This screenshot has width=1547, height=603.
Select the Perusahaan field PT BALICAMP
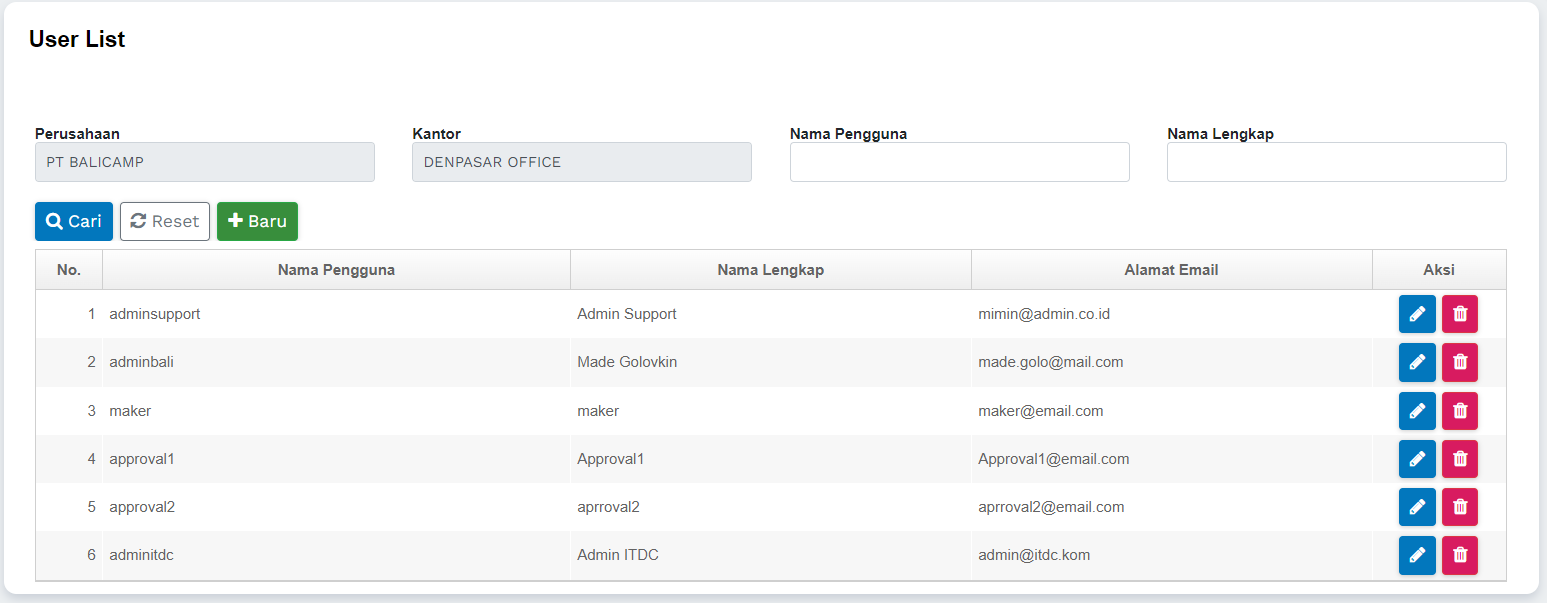pos(205,162)
